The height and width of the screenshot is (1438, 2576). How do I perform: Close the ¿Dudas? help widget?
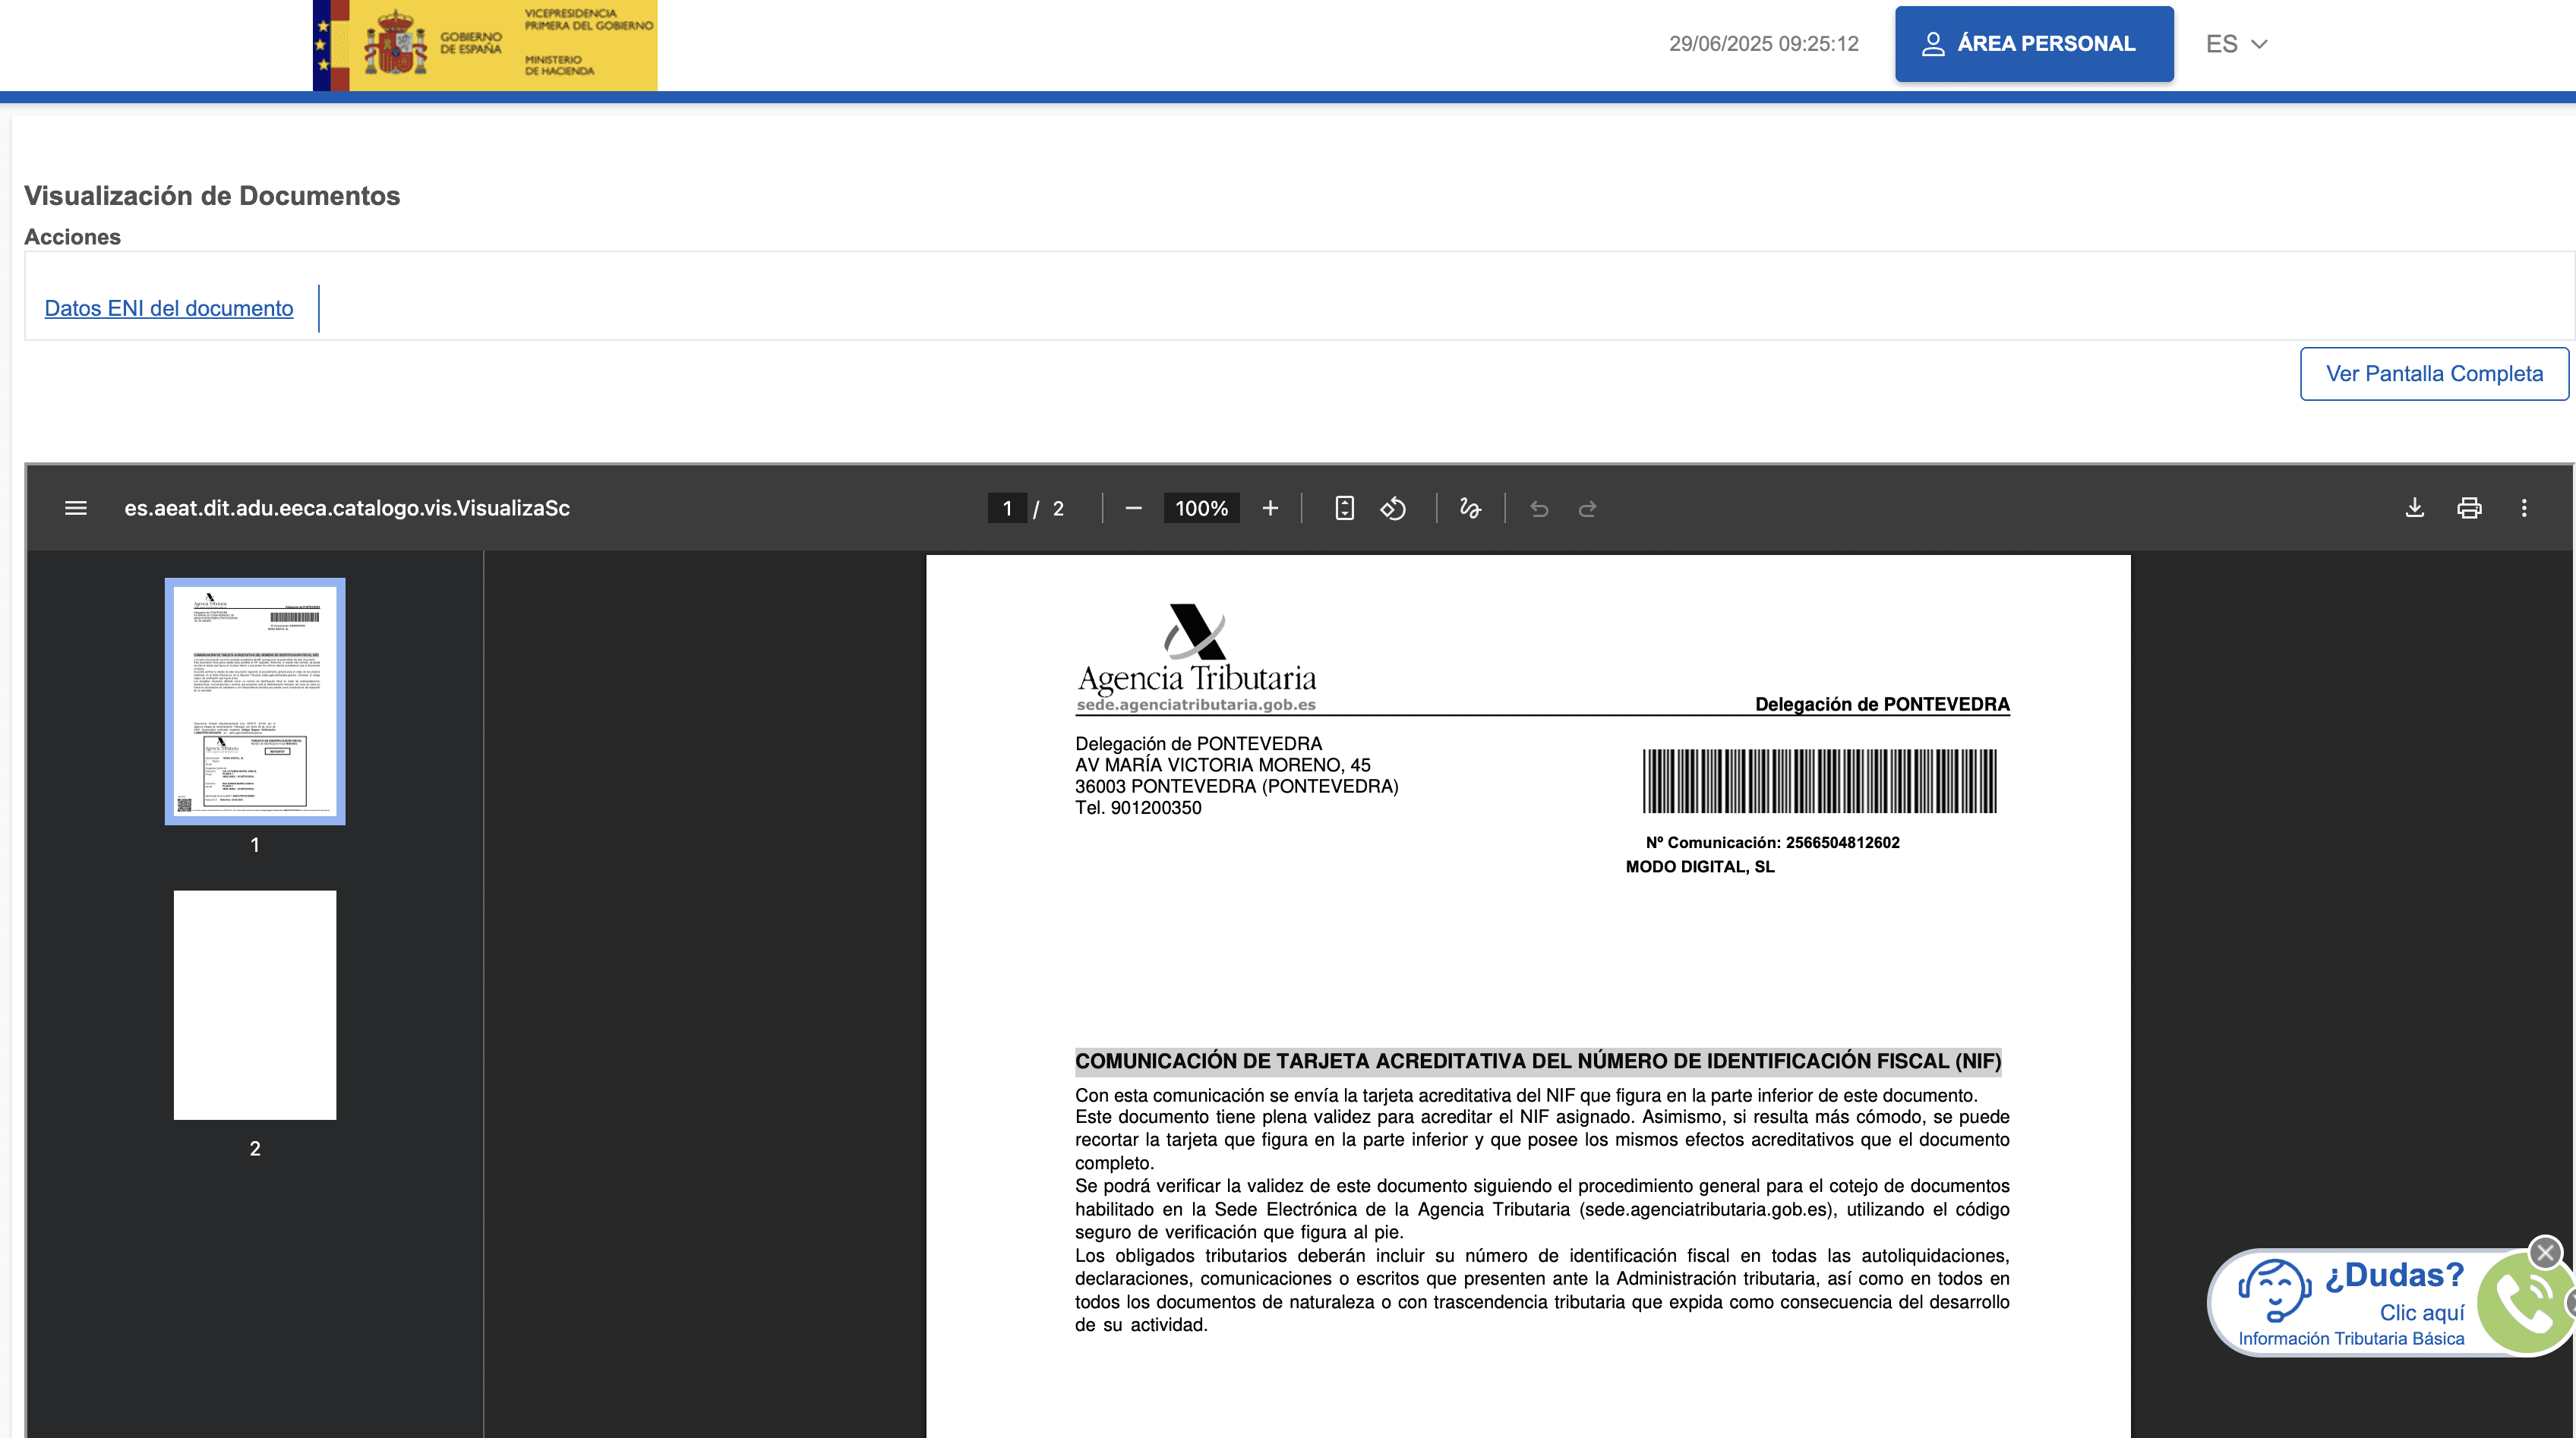point(2545,1252)
